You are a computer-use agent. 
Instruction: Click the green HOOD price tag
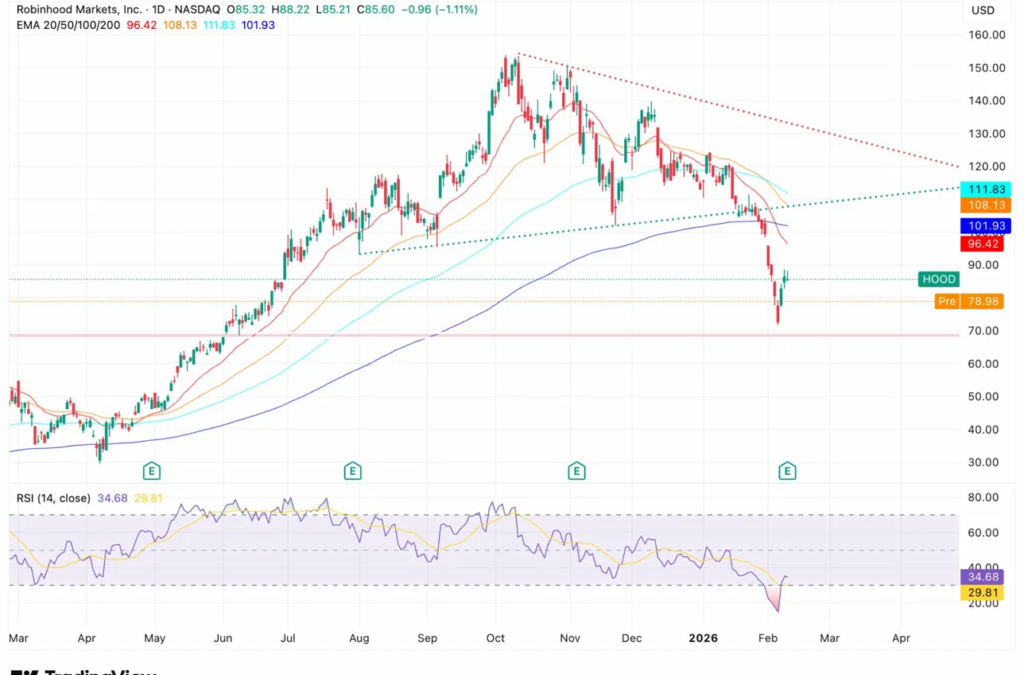(940, 279)
